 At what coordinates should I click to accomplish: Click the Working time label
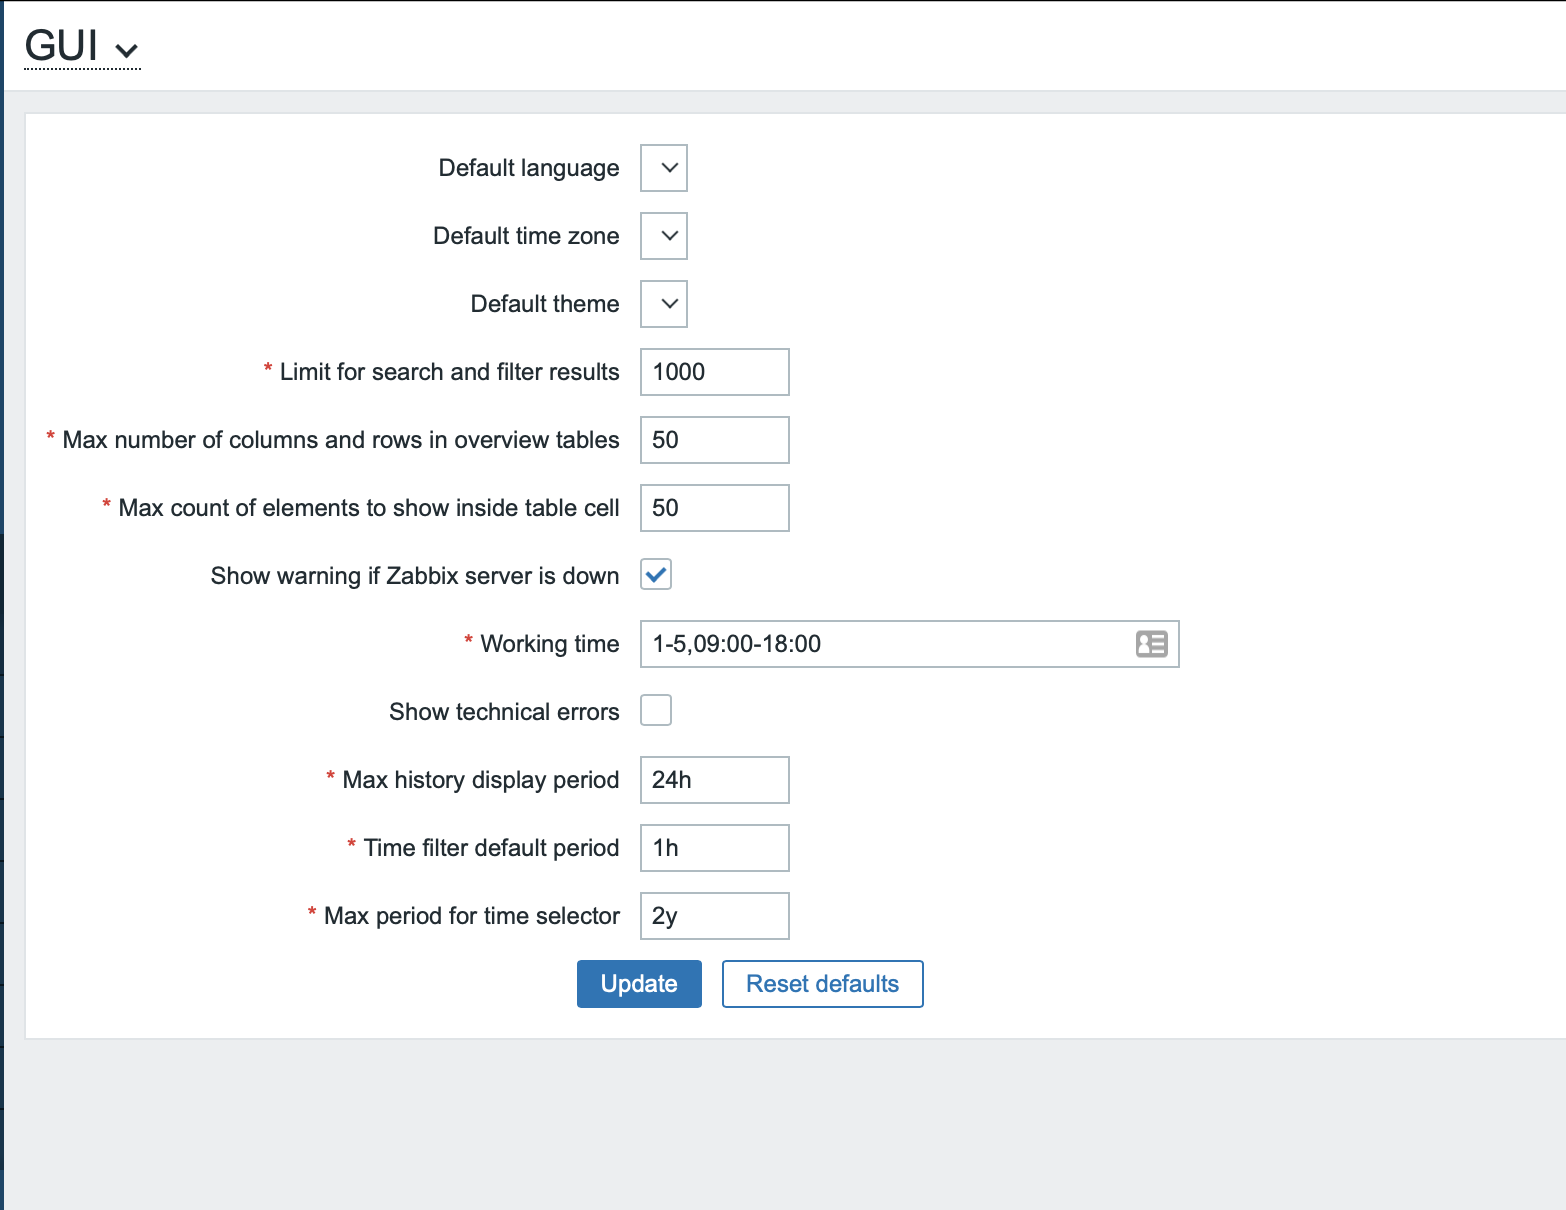549,644
